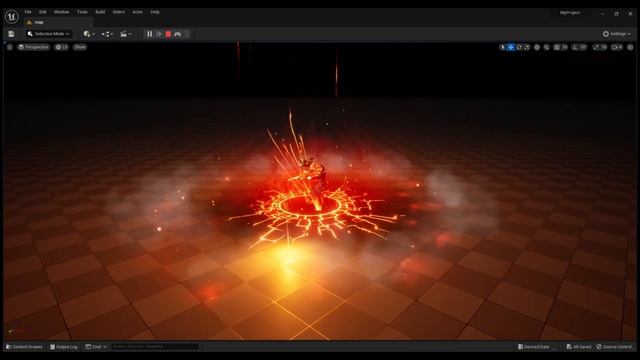Open the Tools menu
Viewport: 640px width, 360px height.
82,12
